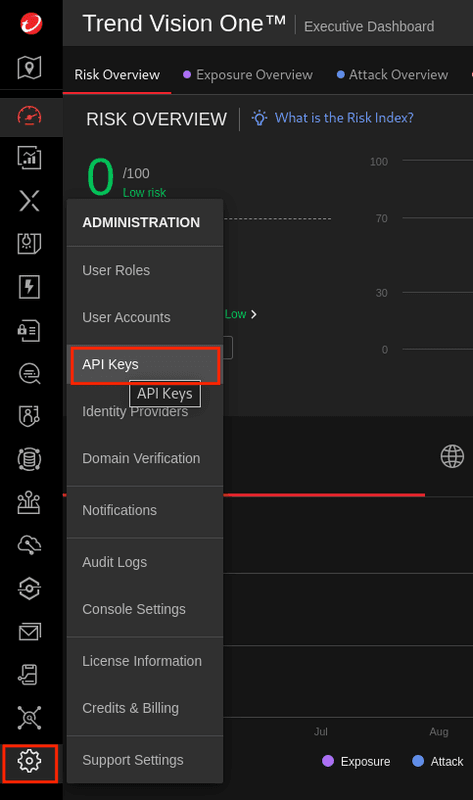The image size is (473, 800).
Task: Open the lightning bolt sidebar icon
Action: pos(30,287)
